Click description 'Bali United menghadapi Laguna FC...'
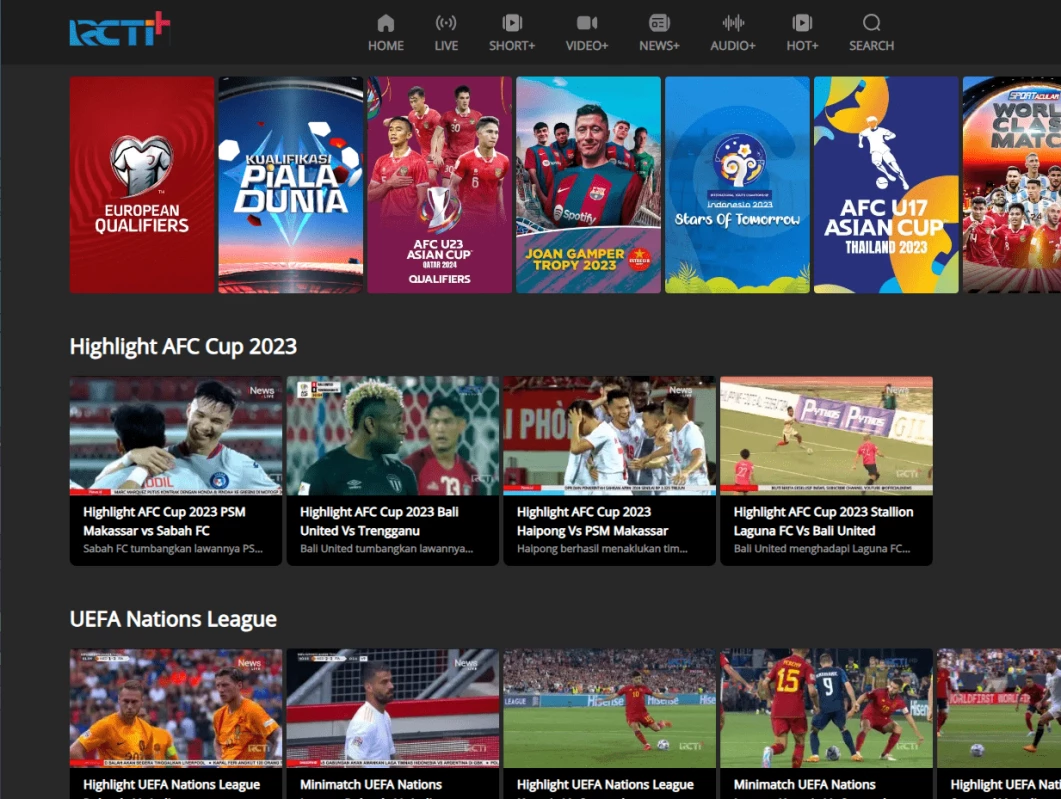This screenshot has height=799, width=1061. [822, 549]
